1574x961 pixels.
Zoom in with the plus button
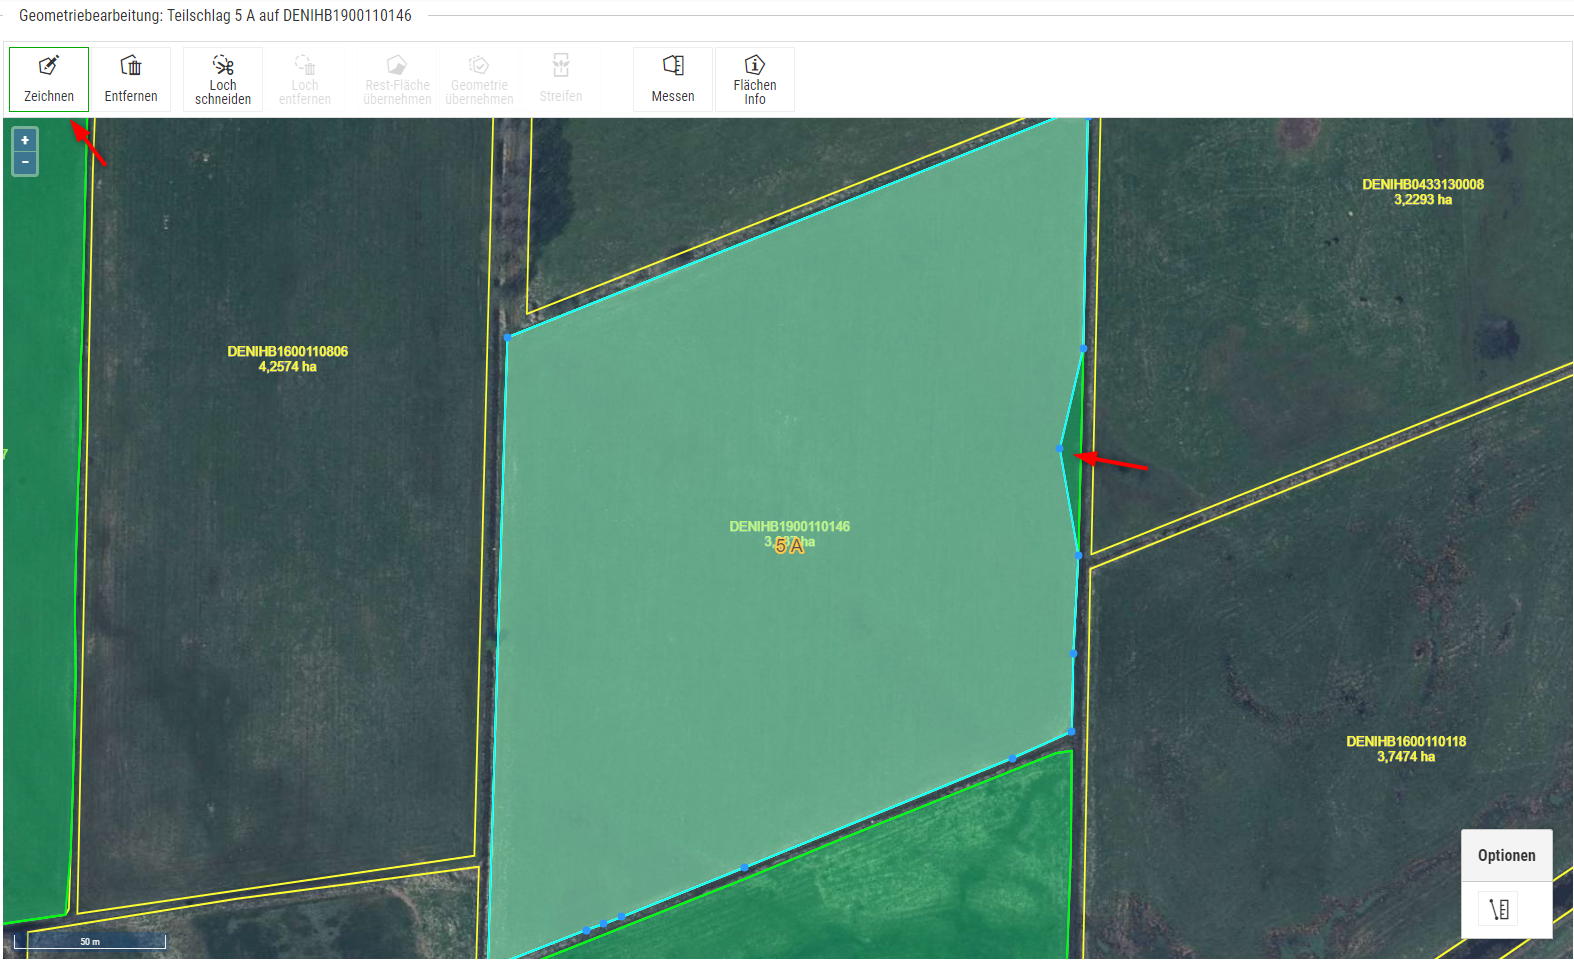click(25, 140)
